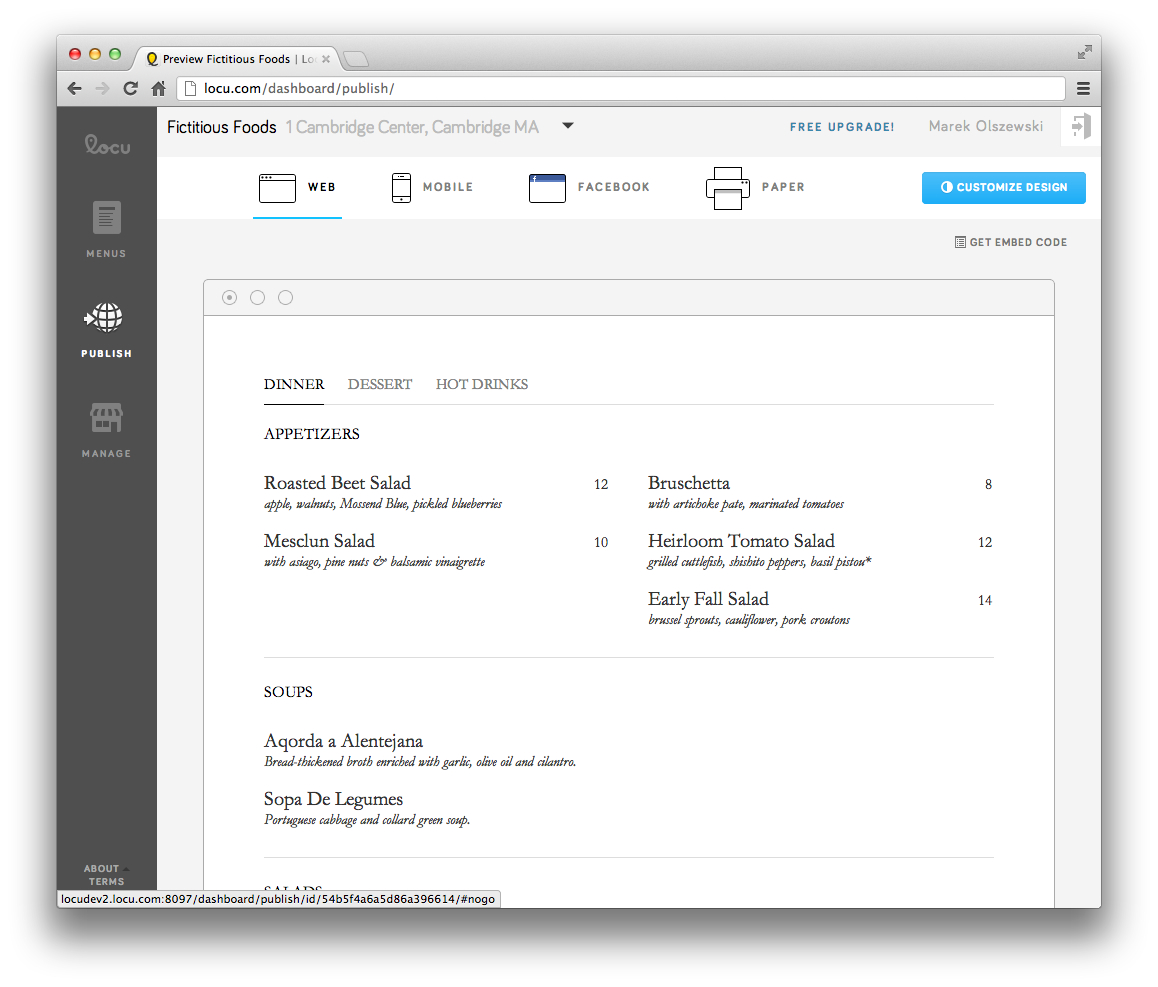The height and width of the screenshot is (987, 1158).
Task: Click the address bar URL field
Action: coord(621,89)
